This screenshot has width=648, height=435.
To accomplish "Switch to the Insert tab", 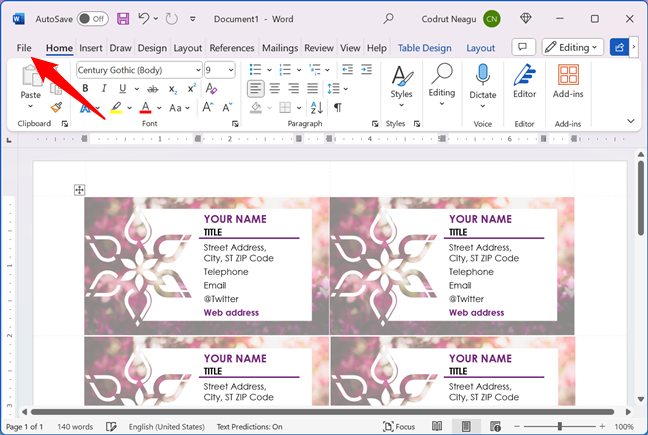I will coord(91,48).
